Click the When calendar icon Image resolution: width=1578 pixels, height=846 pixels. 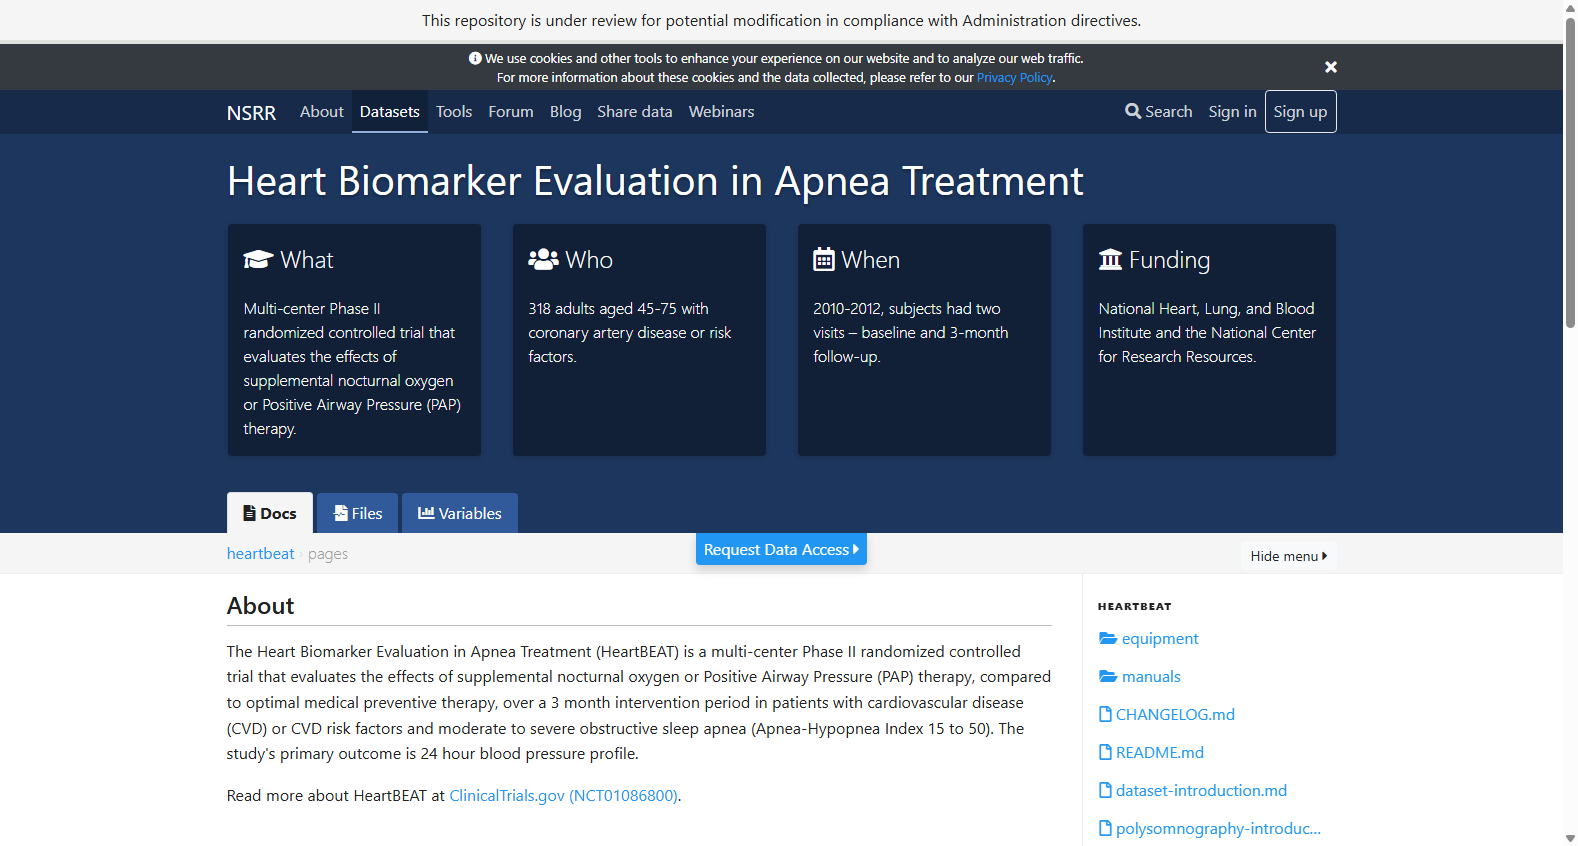tap(824, 260)
